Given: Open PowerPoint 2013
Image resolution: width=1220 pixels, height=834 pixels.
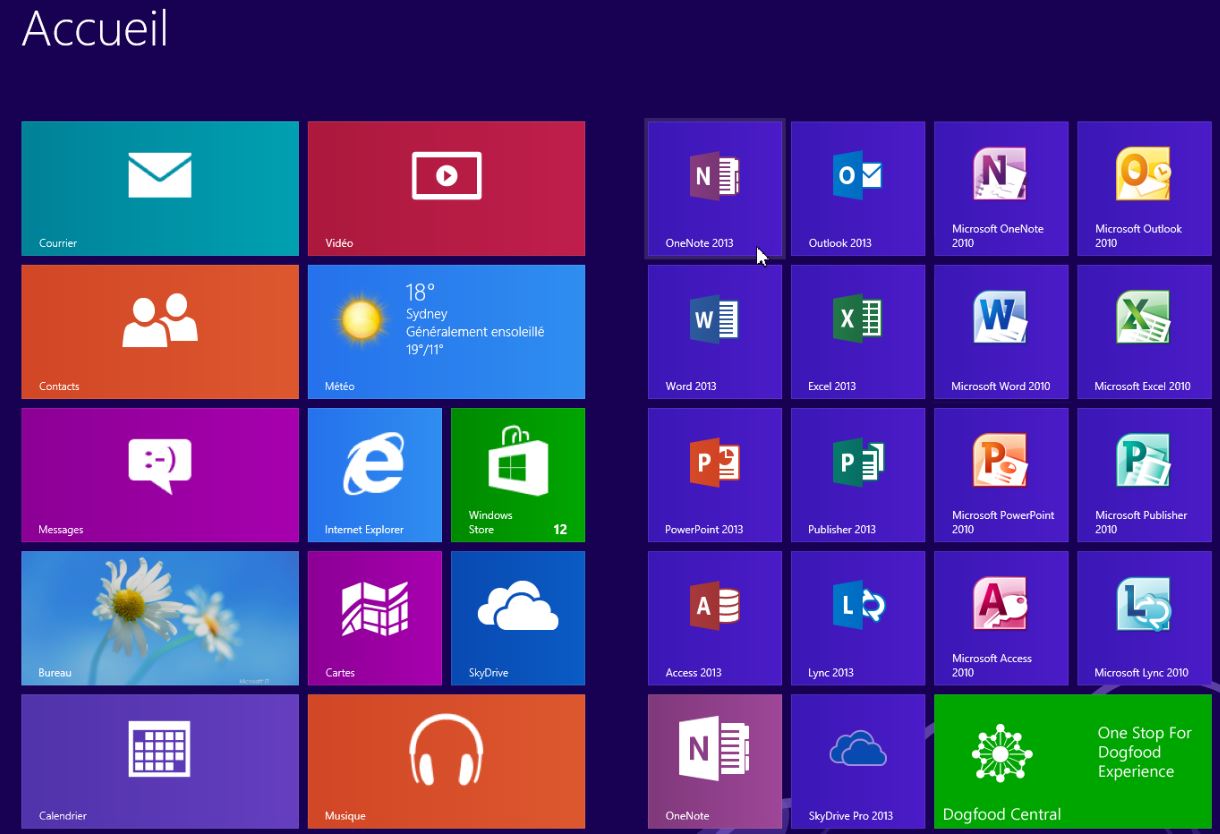Looking at the screenshot, I should coord(714,475).
